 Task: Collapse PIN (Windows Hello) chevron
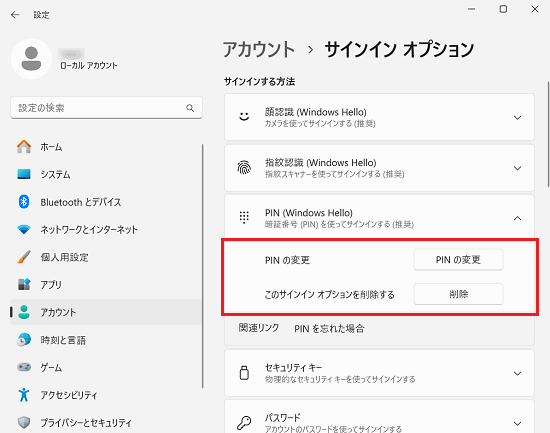[517, 218]
